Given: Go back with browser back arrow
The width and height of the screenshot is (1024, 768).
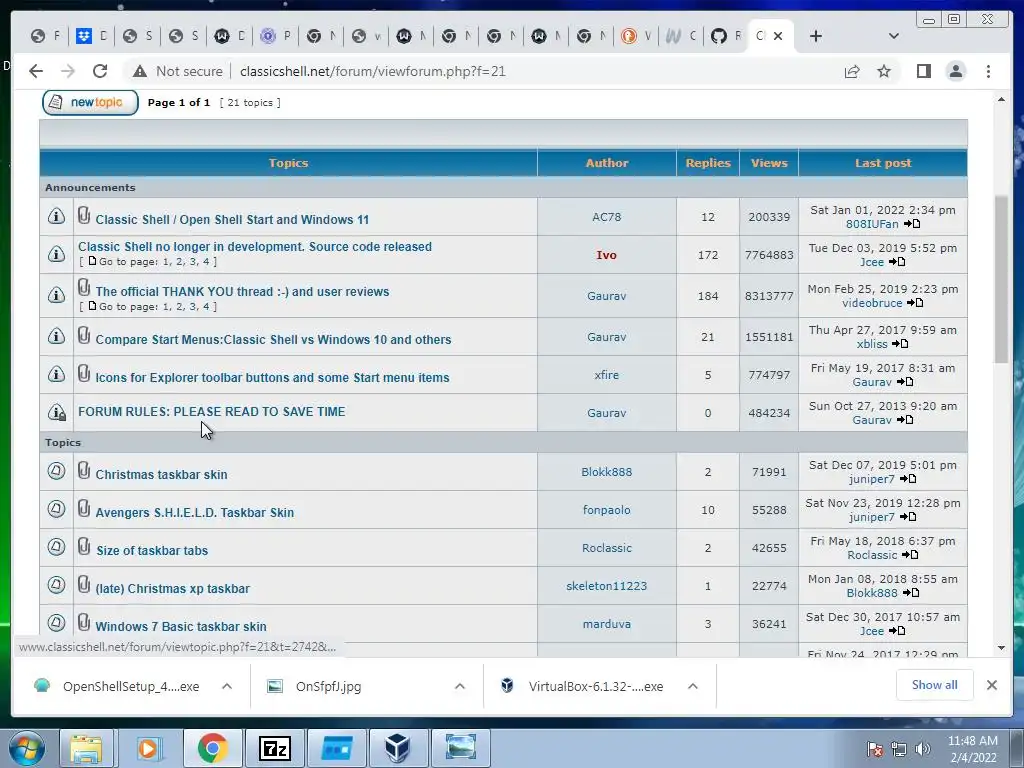Looking at the screenshot, I should [x=36, y=71].
